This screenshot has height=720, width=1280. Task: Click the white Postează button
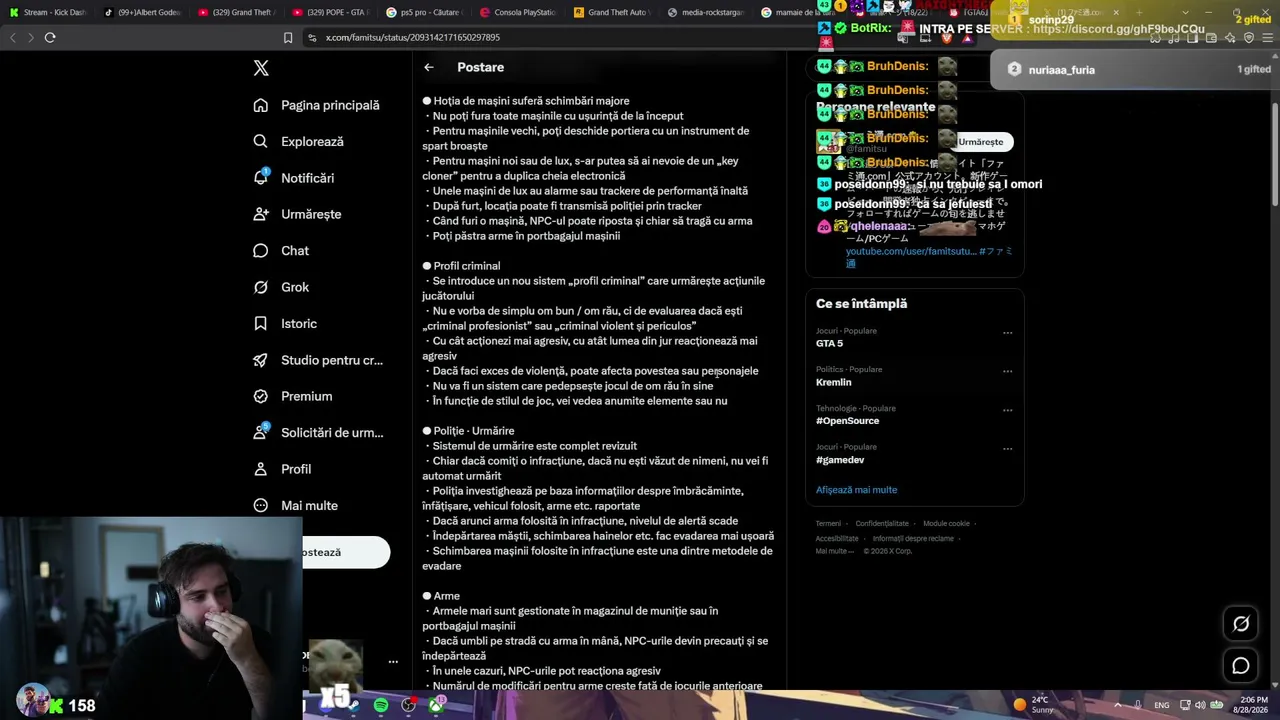pos(346,552)
